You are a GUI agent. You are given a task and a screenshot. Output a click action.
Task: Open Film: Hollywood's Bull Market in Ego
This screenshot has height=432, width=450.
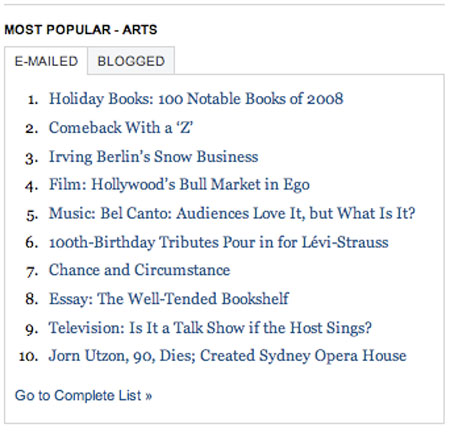pyautogui.click(x=179, y=185)
